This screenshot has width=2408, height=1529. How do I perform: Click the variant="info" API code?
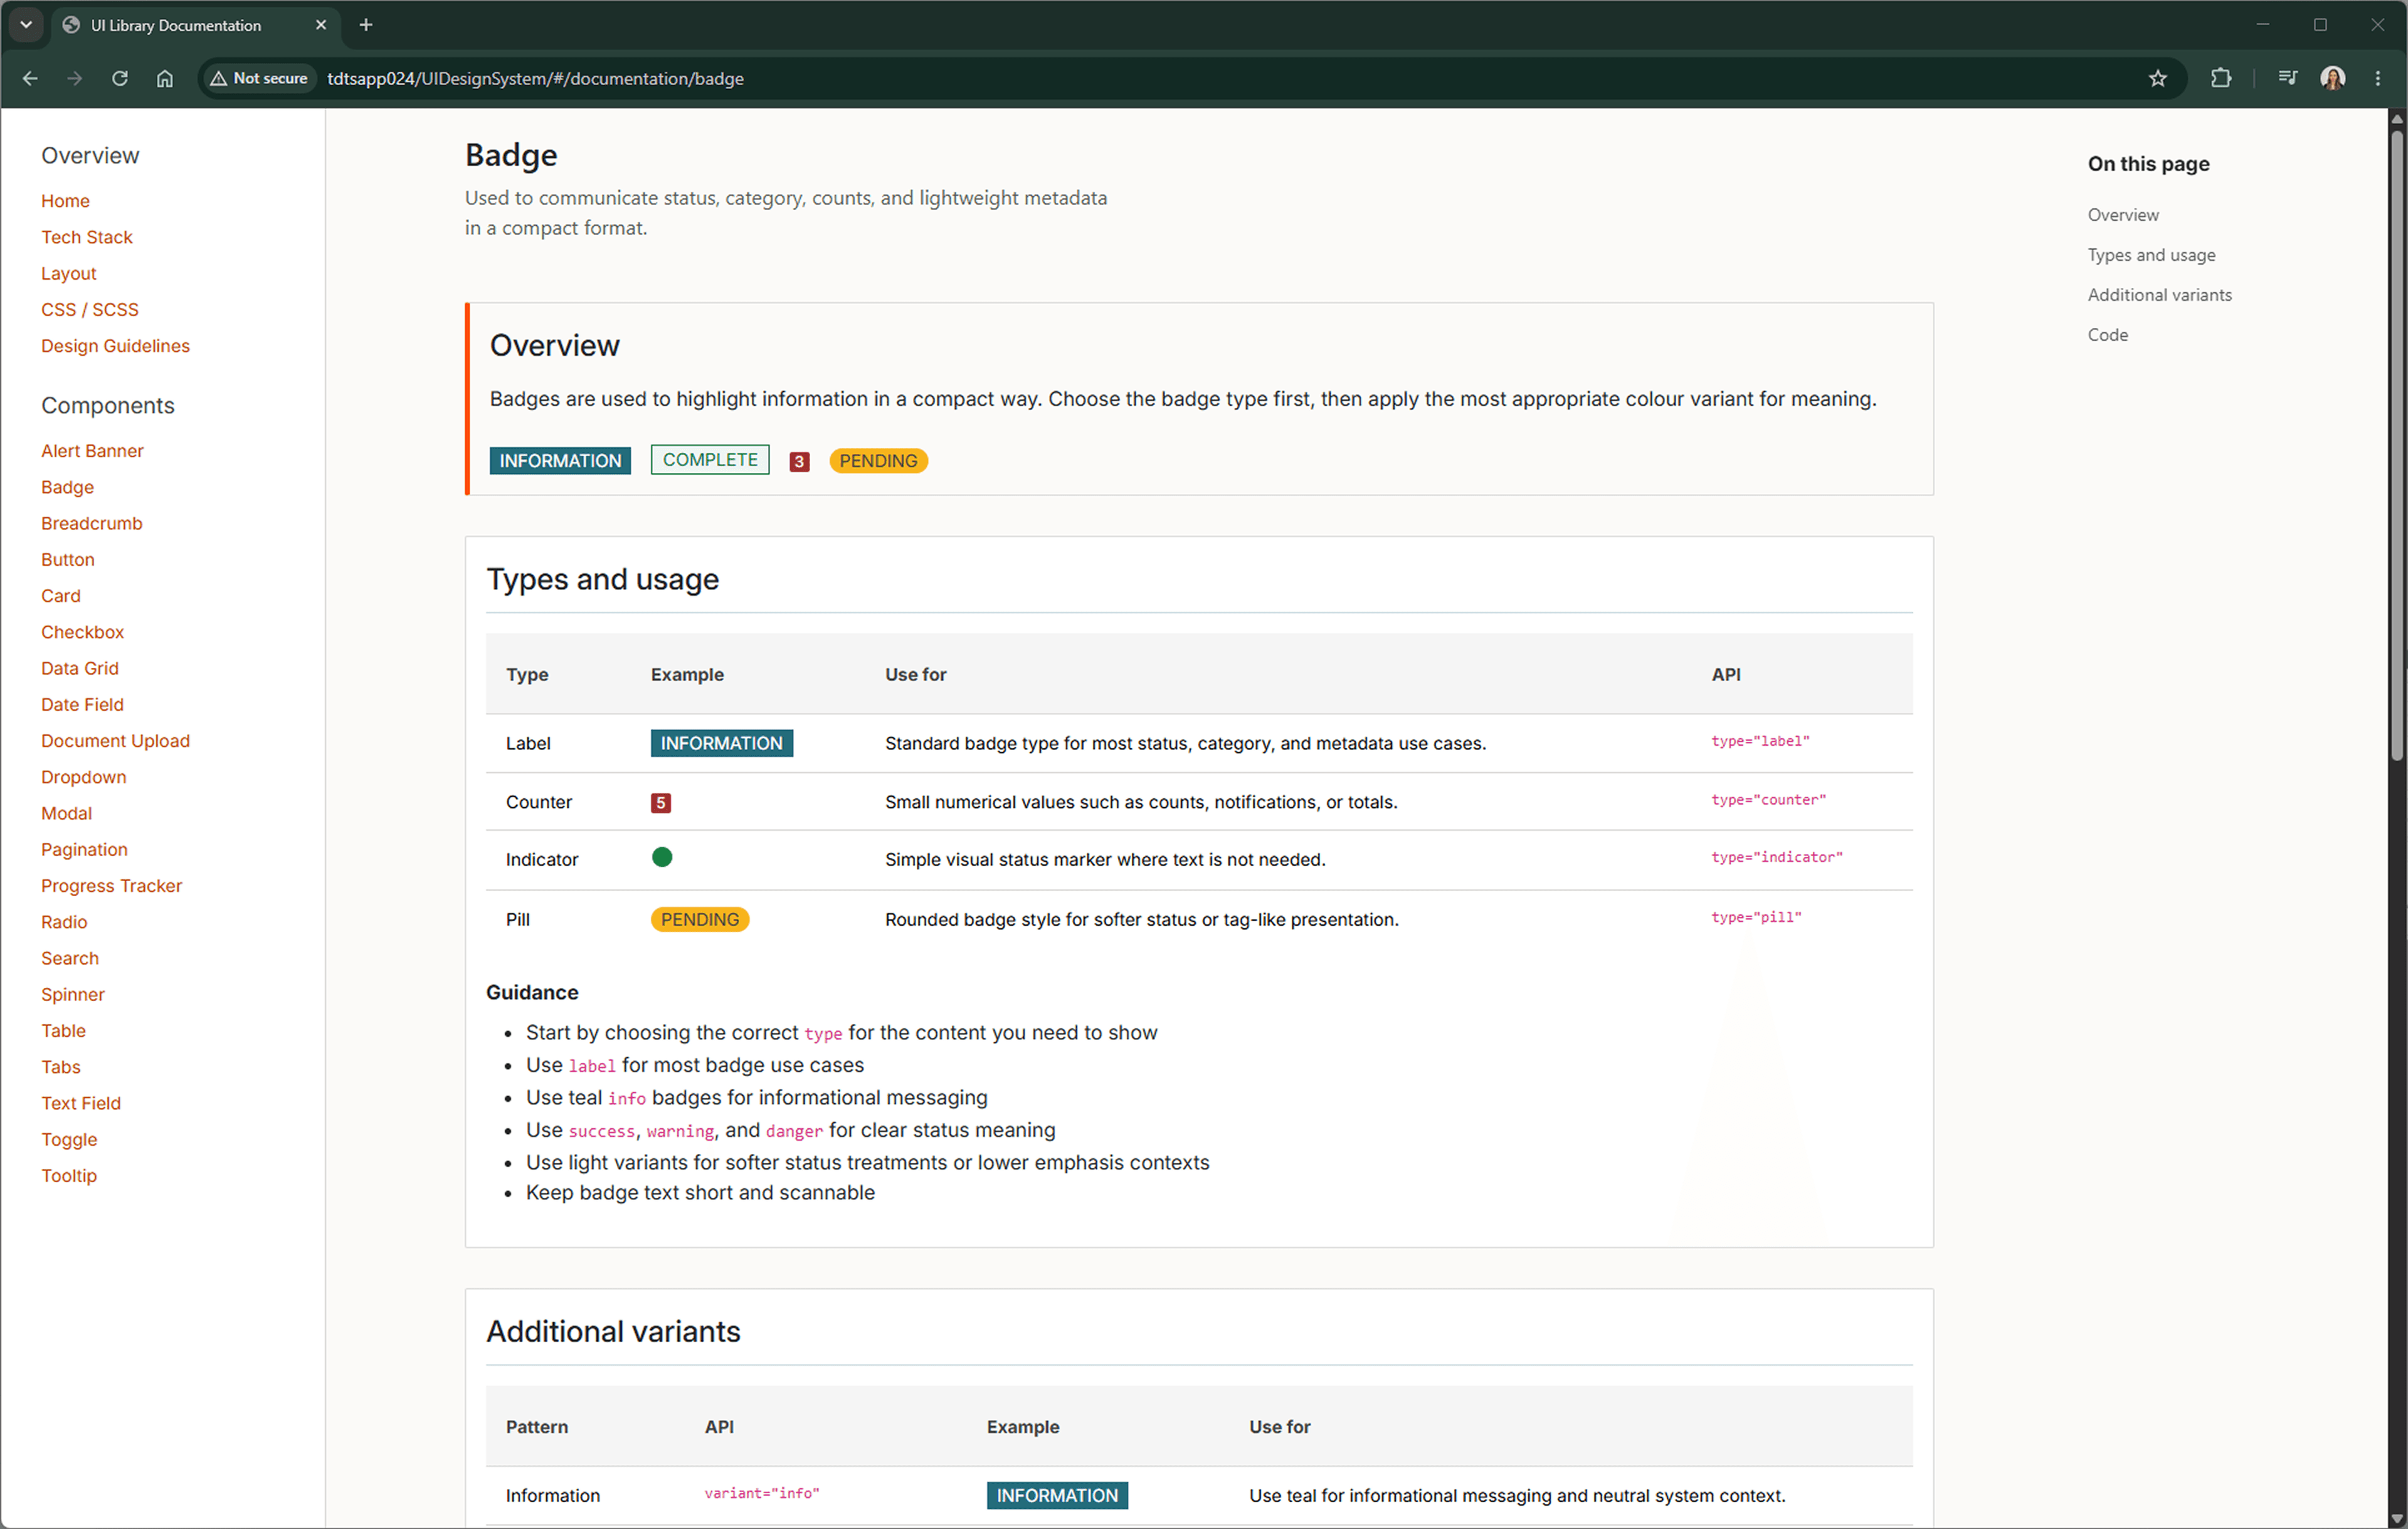(762, 1493)
